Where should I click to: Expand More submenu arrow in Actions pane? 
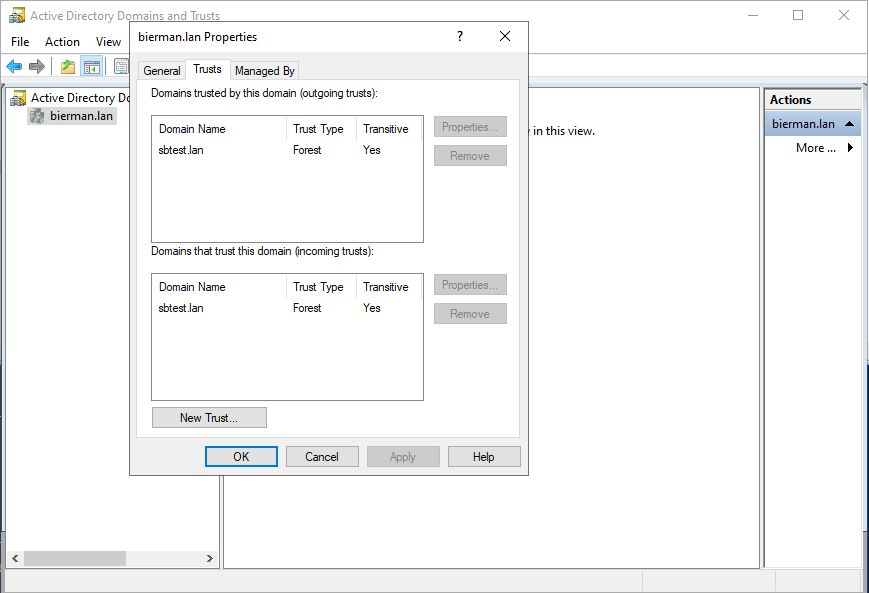point(850,148)
